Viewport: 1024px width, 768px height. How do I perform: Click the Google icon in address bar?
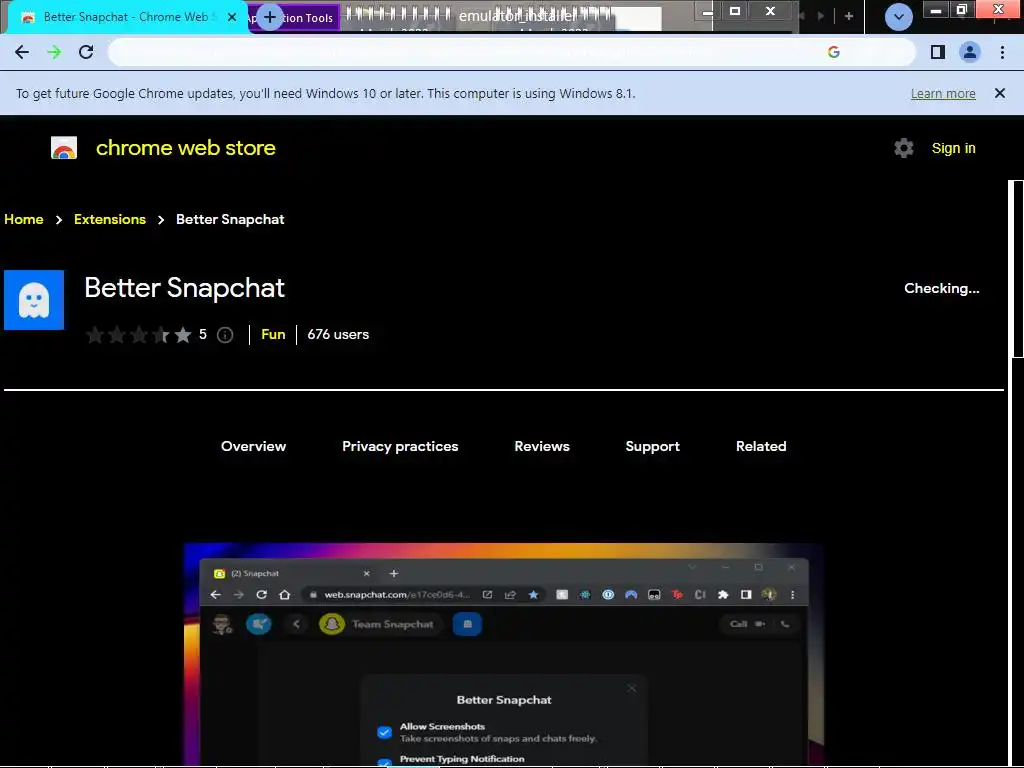point(833,52)
